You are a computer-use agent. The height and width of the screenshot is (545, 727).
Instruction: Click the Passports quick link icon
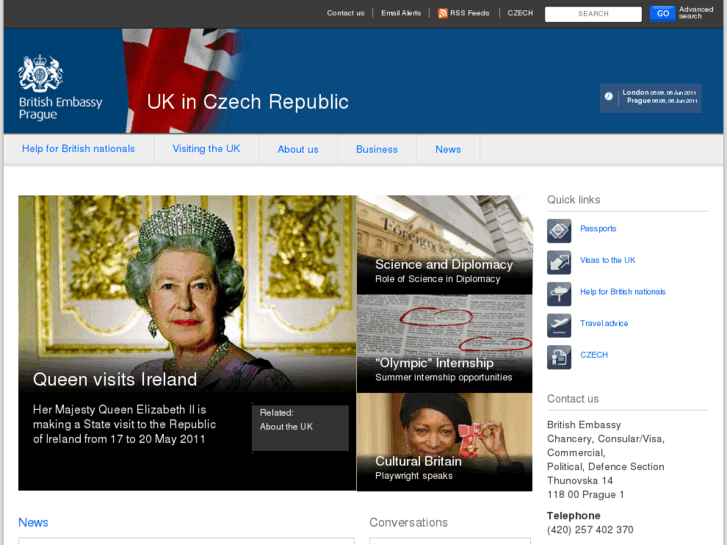pyautogui.click(x=559, y=231)
